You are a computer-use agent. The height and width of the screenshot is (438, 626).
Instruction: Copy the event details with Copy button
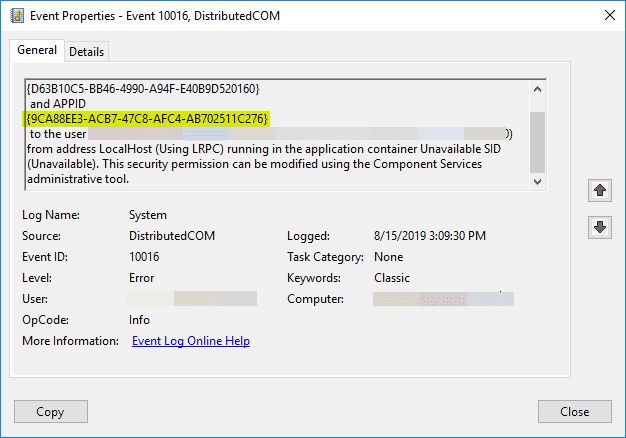(51, 411)
